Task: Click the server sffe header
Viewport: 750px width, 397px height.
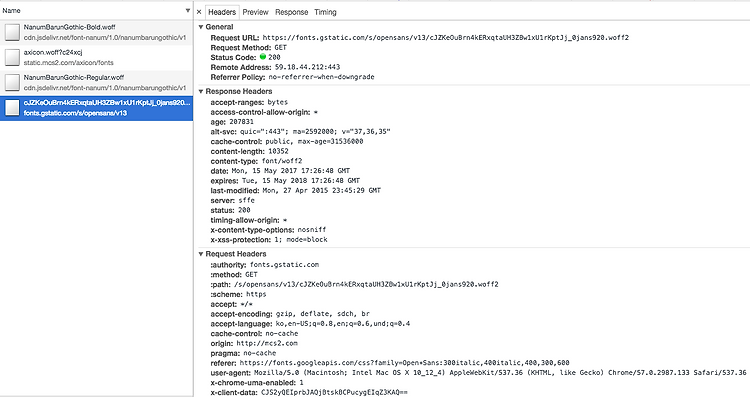Action: coord(232,200)
